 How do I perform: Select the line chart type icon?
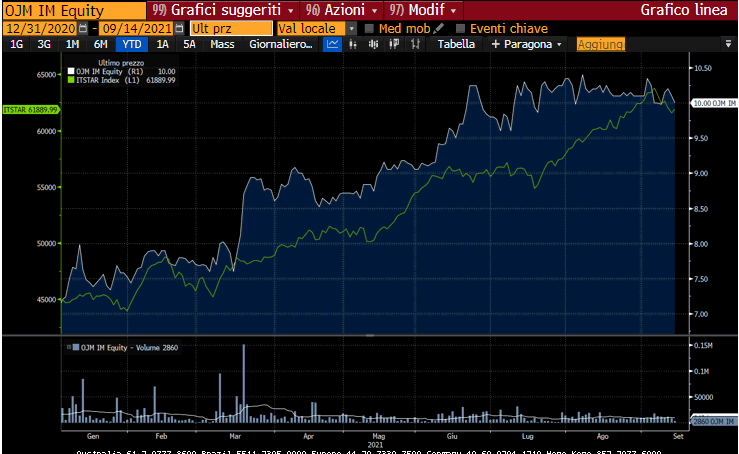pyautogui.click(x=332, y=44)
